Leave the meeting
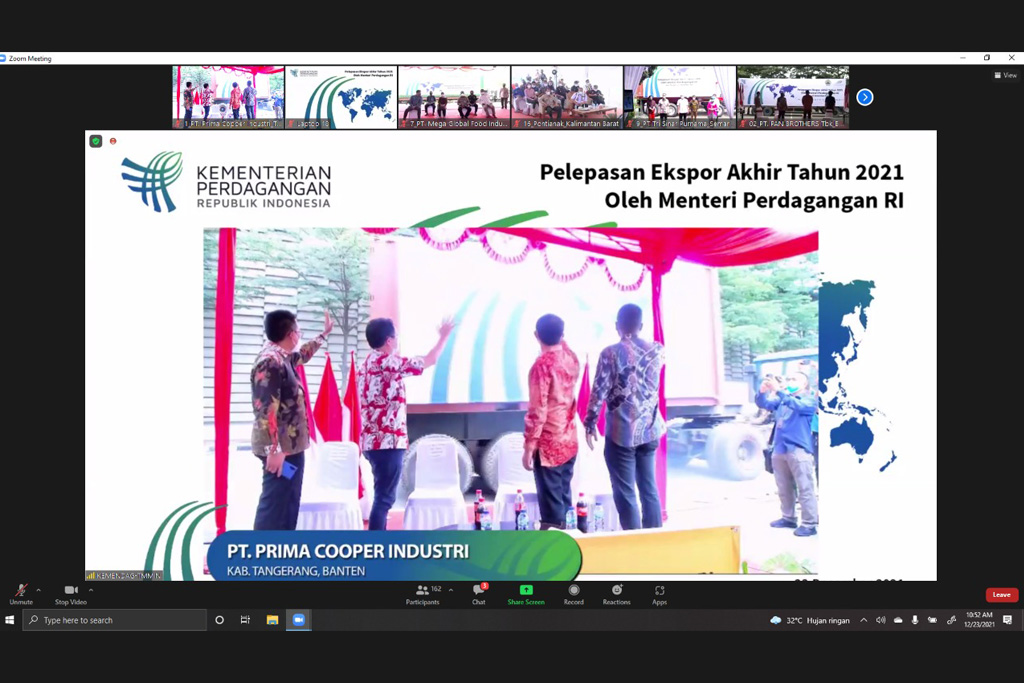 [x=1001, y=595]
